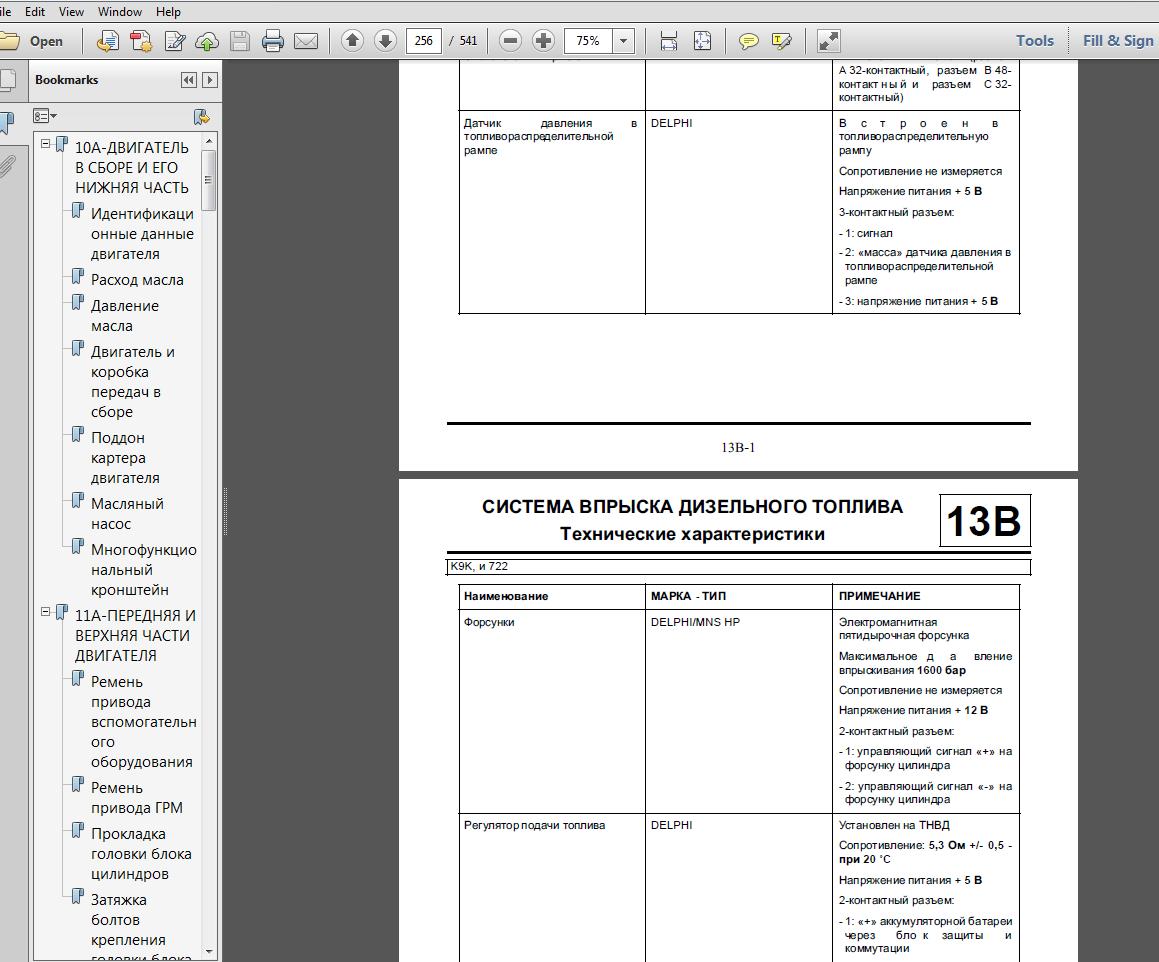Click the Open folder icon
Viewport: 1159px width, 962px height.
coord(10,41)
